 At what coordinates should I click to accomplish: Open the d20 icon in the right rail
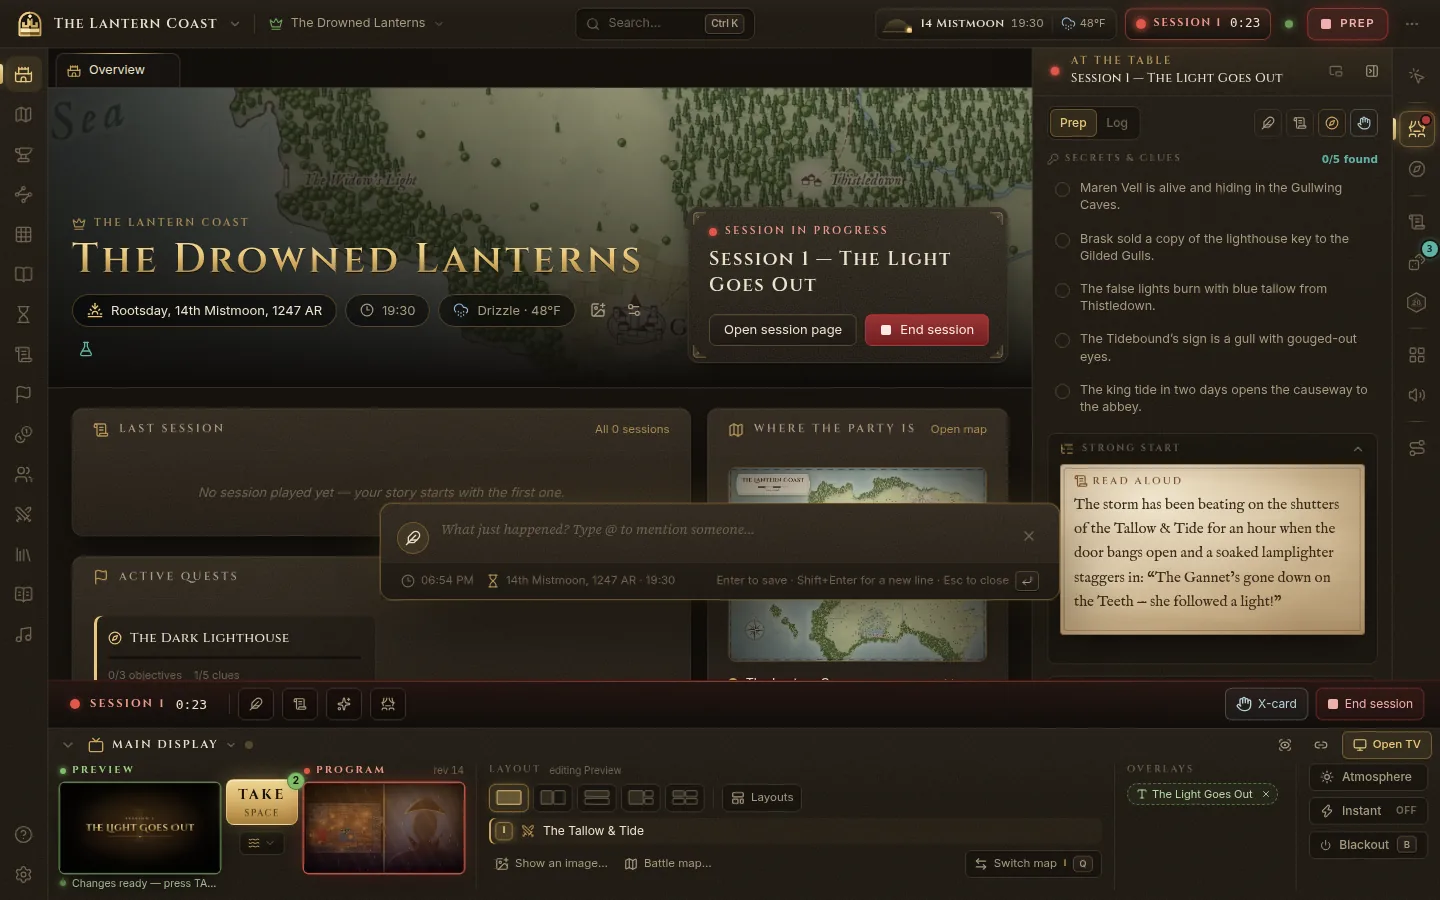[1417, 303]
